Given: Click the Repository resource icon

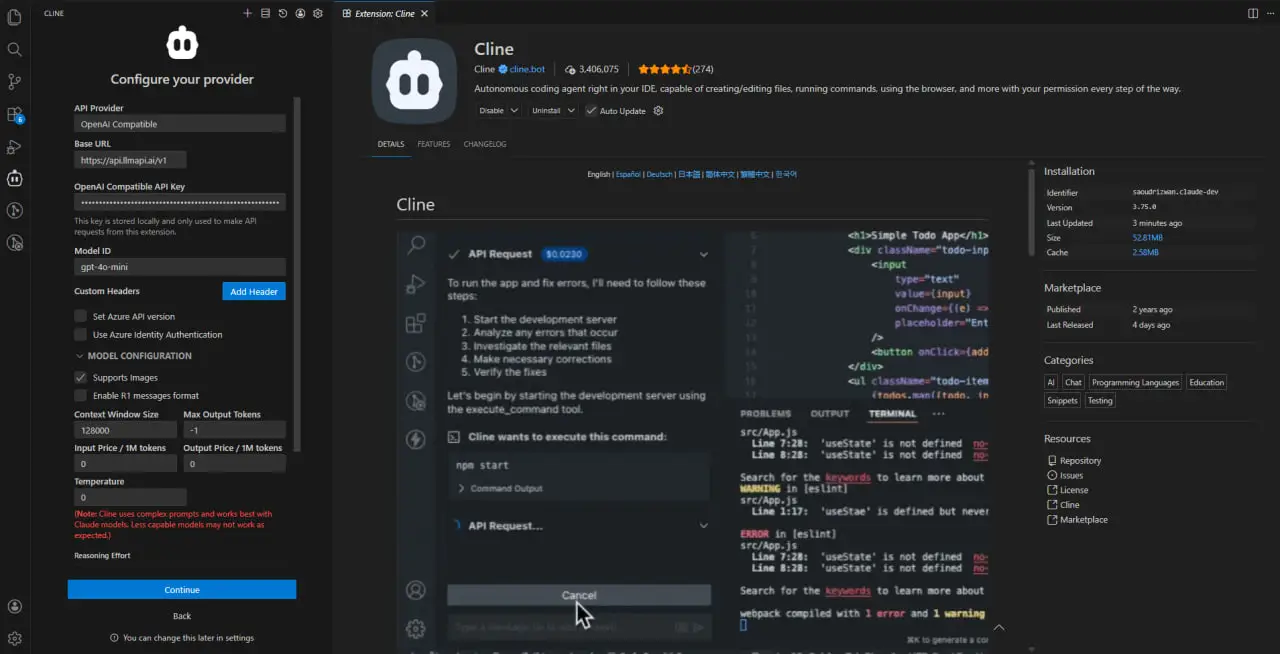Looking at the screenshot, I should tap(1052, 461).
